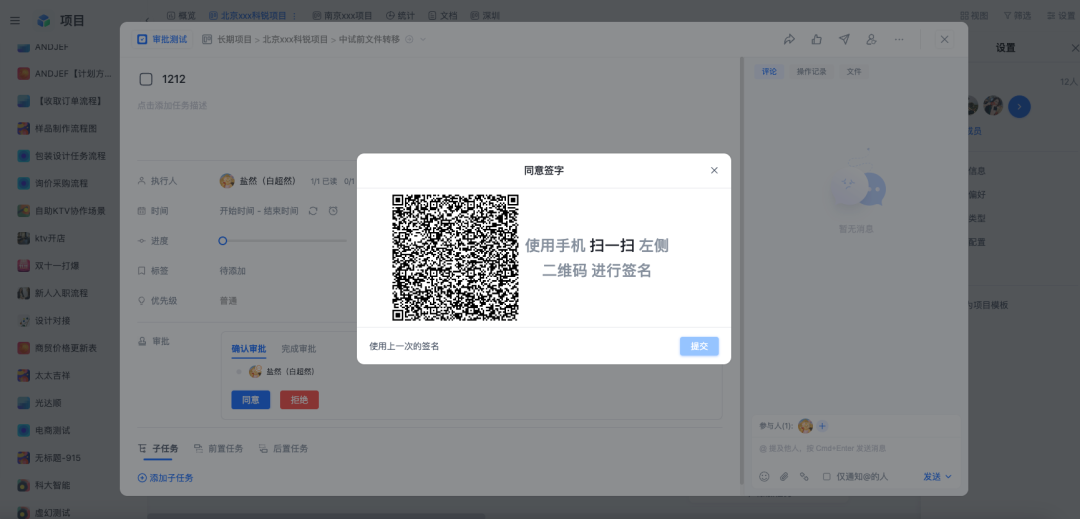Expand the breadcrumb chevron after 中试前文件转移
This screenshot has height=519, width=1080.
click(x=424, y=39)
